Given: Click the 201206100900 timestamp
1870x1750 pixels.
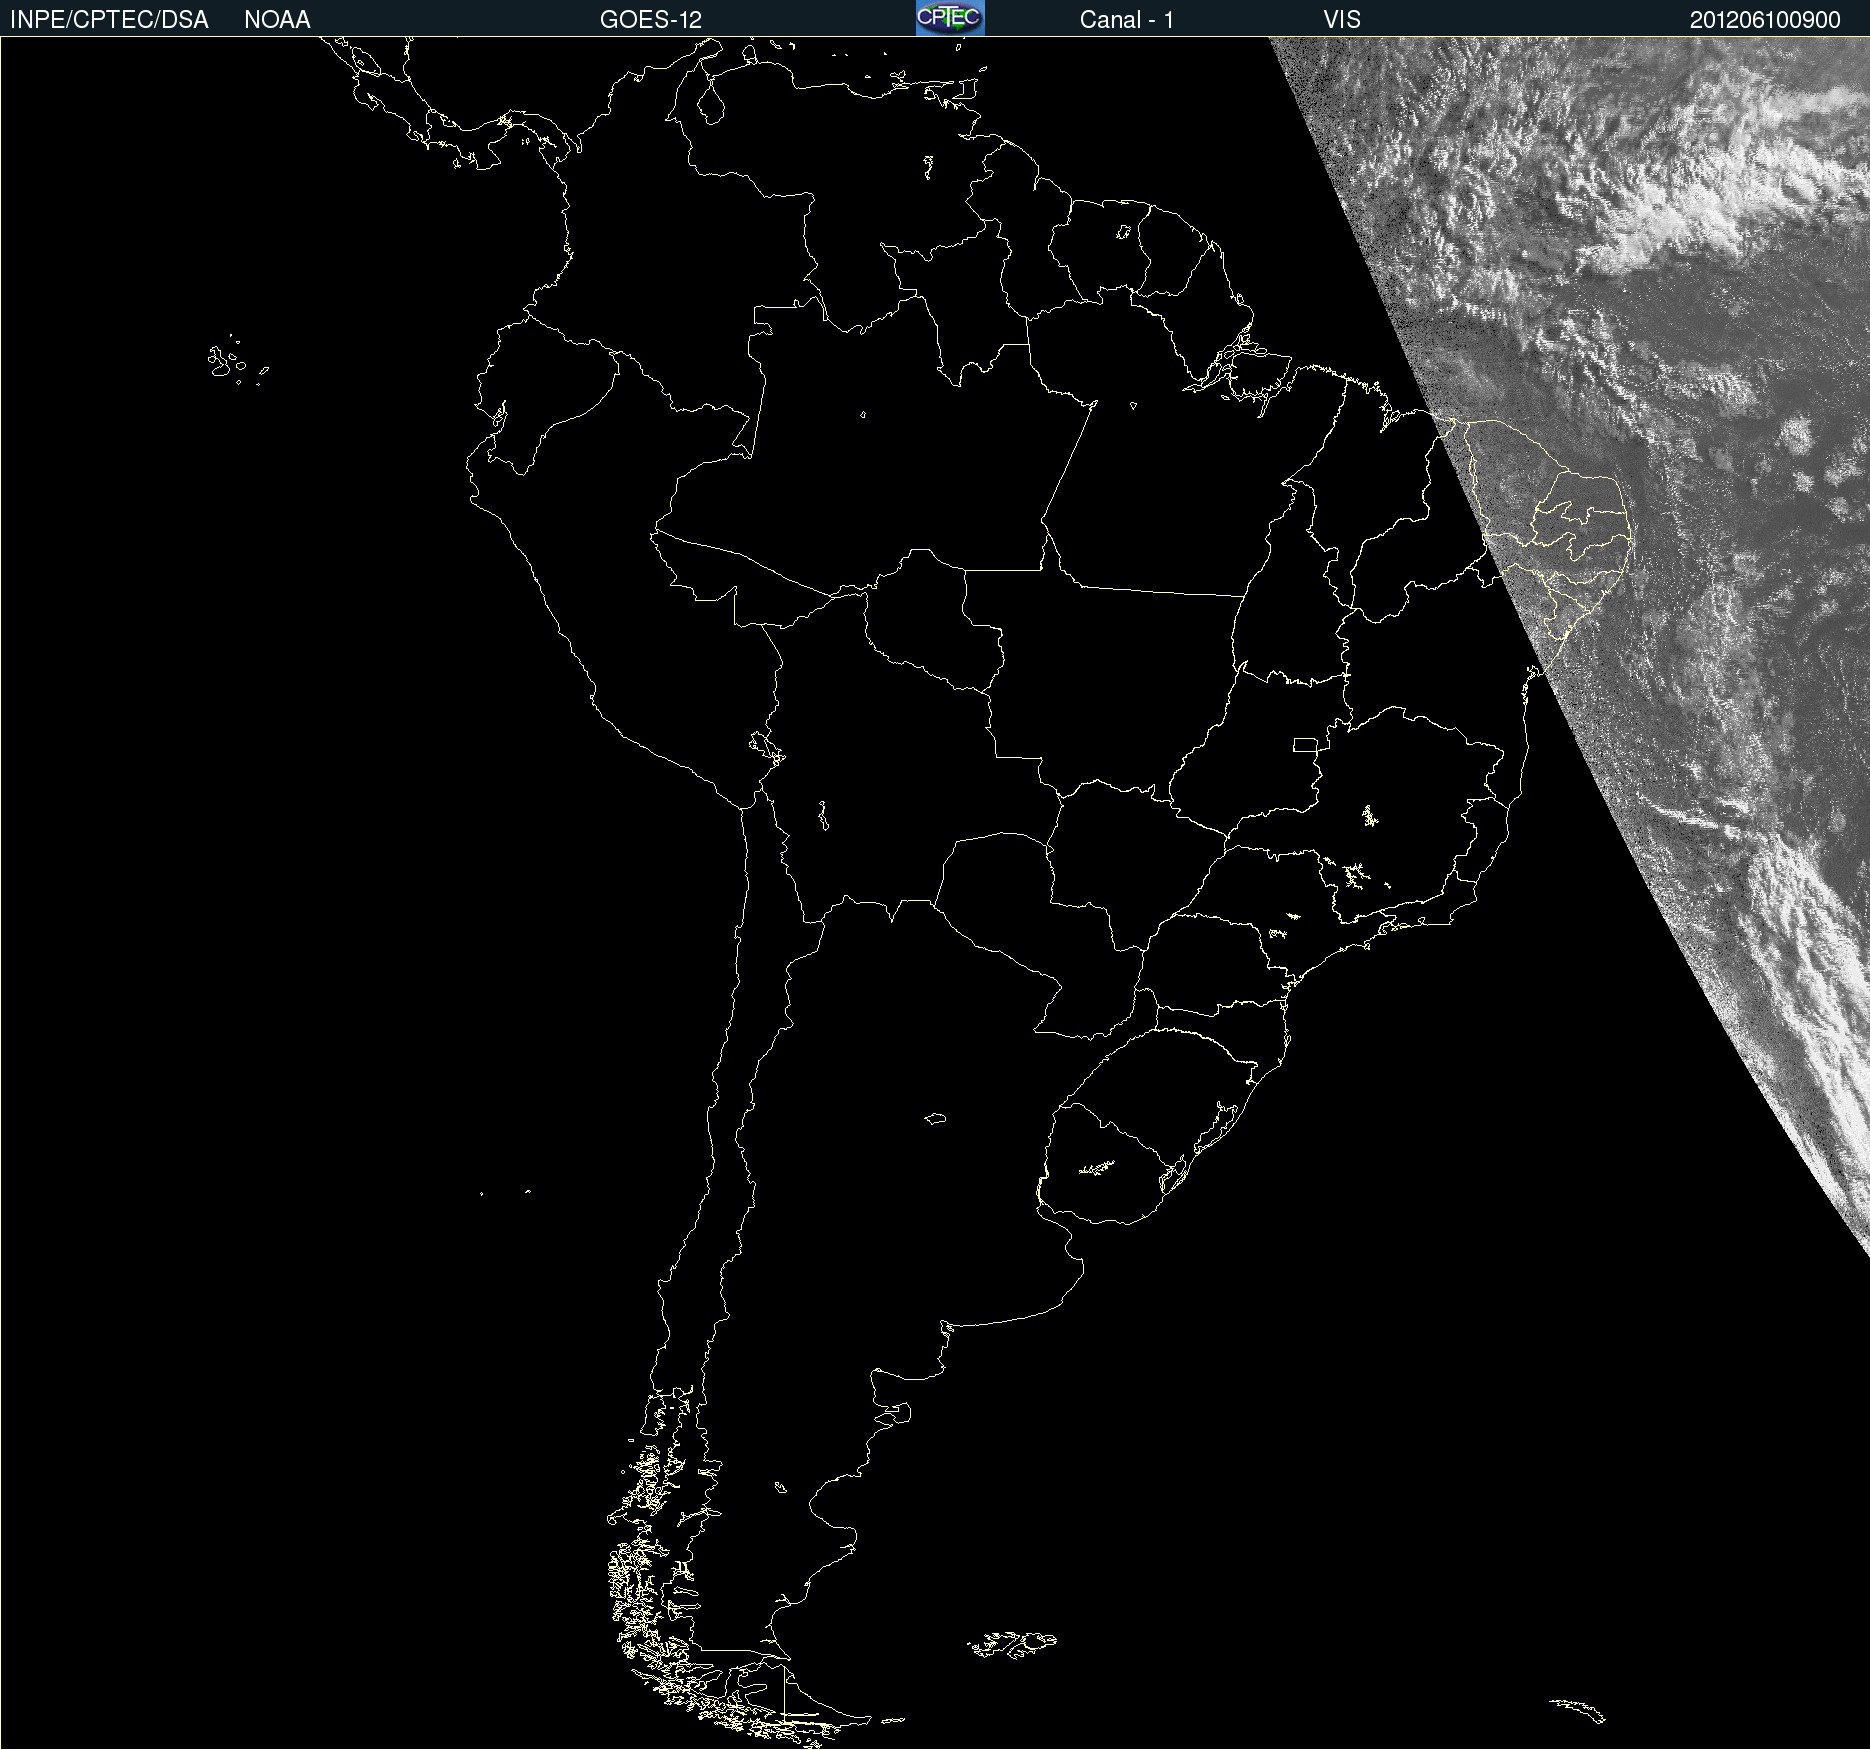Looking at the screenshot, I should point(1765,20).
